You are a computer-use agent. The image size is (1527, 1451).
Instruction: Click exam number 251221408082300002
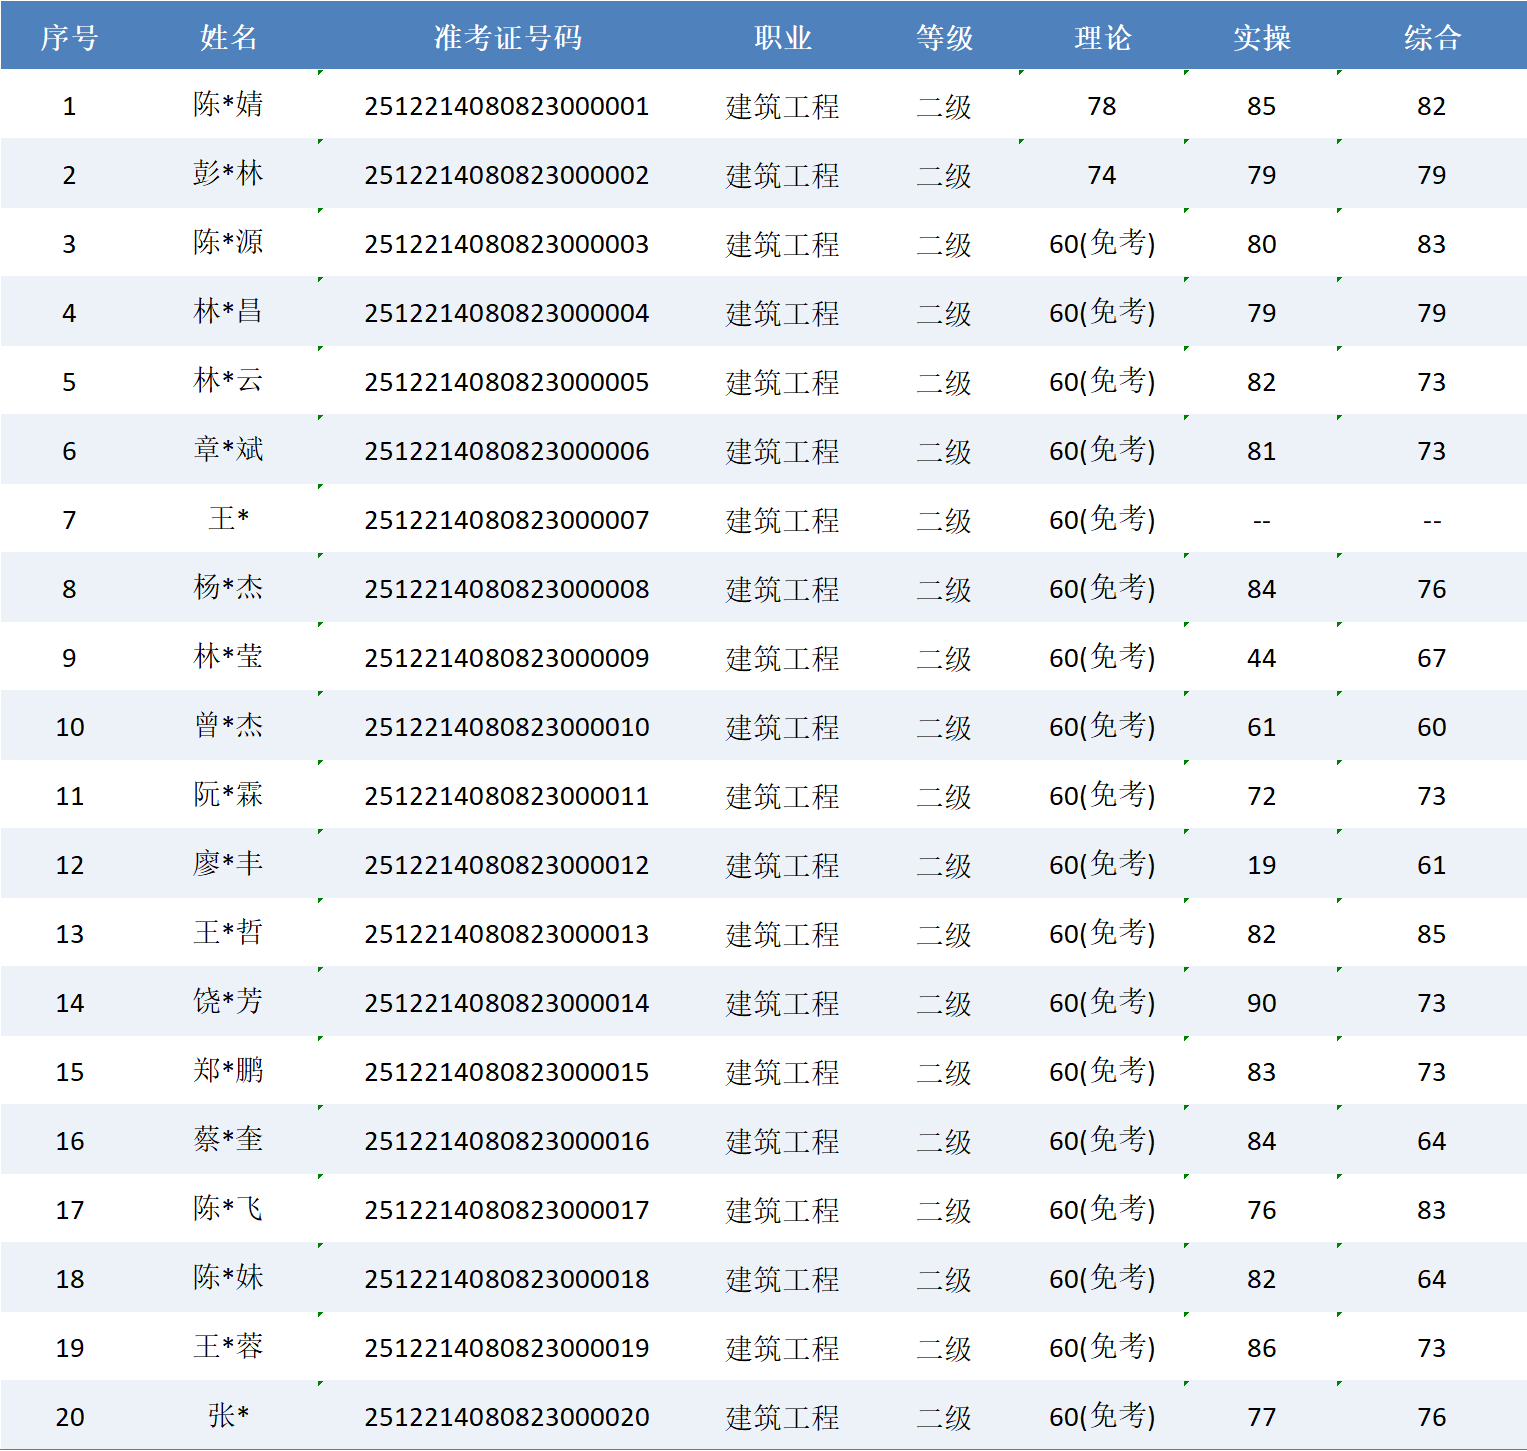tap(507, 175)
